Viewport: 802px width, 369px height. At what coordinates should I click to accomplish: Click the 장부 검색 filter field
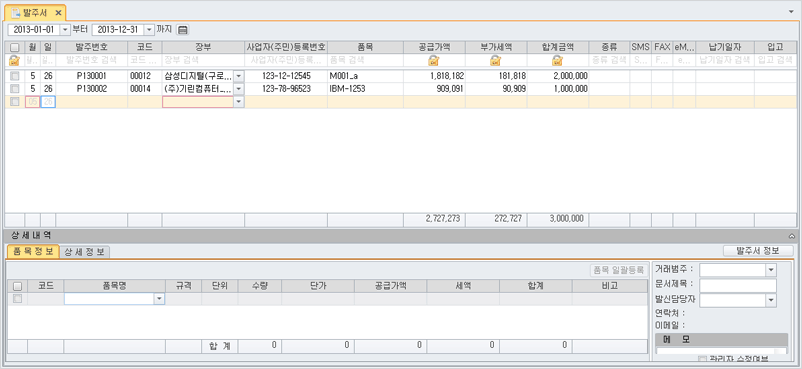point(203,60)
